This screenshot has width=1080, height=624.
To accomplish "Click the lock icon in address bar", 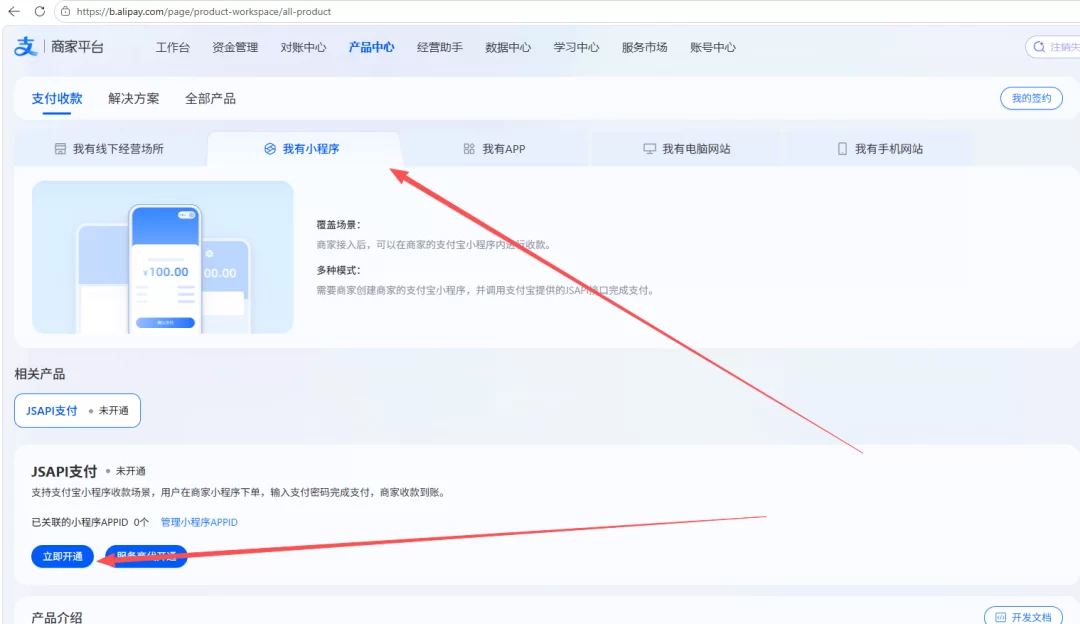I will point(65,12).
